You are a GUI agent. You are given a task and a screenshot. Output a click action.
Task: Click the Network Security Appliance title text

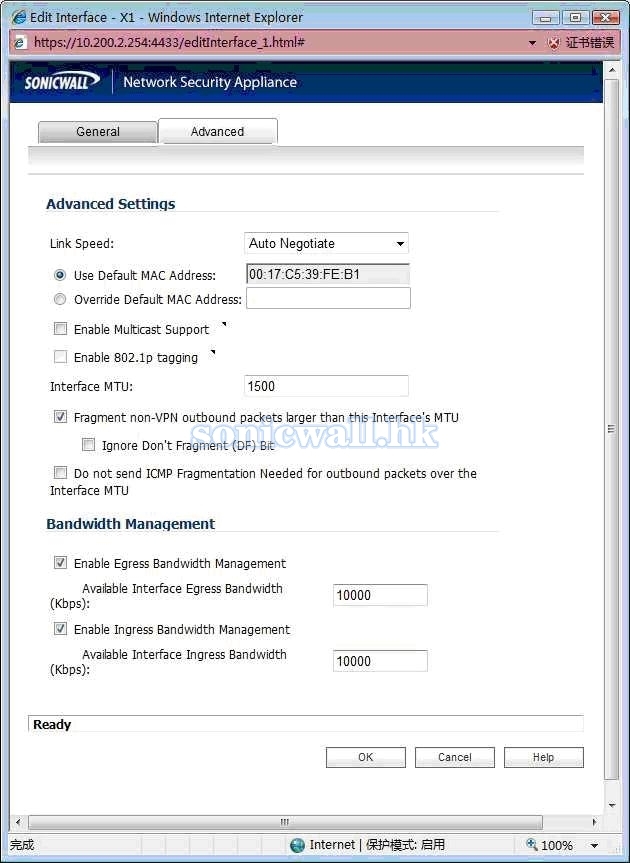[x=210, y=82]
